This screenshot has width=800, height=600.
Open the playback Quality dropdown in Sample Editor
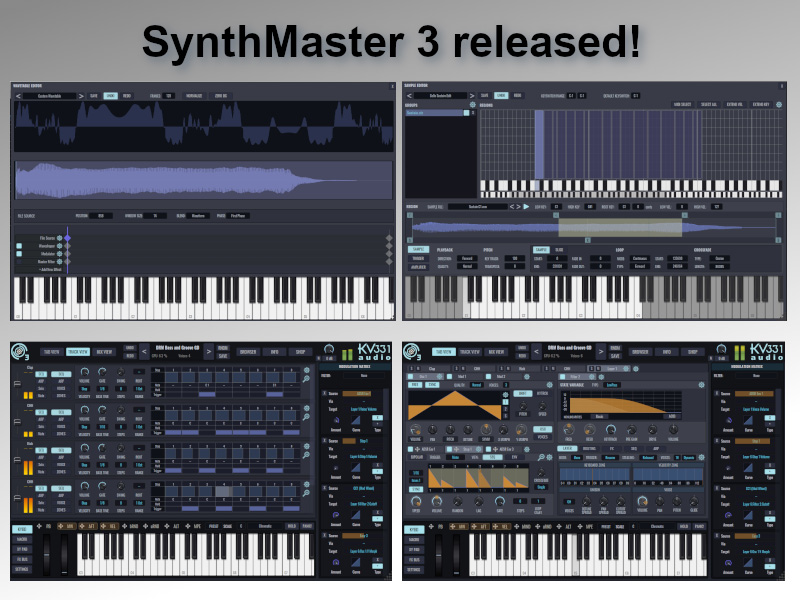[x=467, y=266]
